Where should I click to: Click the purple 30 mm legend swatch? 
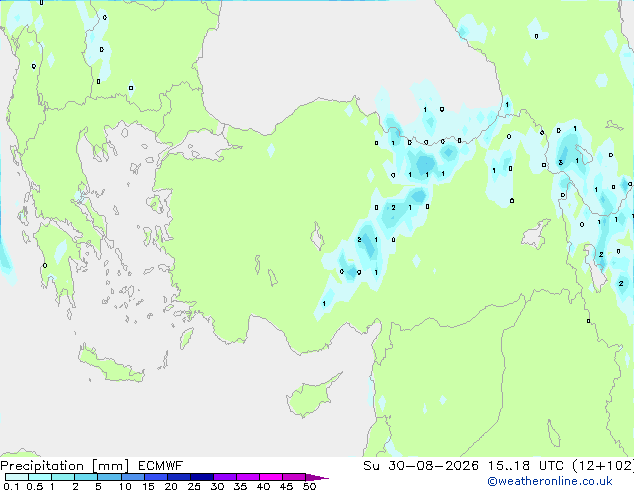click(x=224, y=477)
